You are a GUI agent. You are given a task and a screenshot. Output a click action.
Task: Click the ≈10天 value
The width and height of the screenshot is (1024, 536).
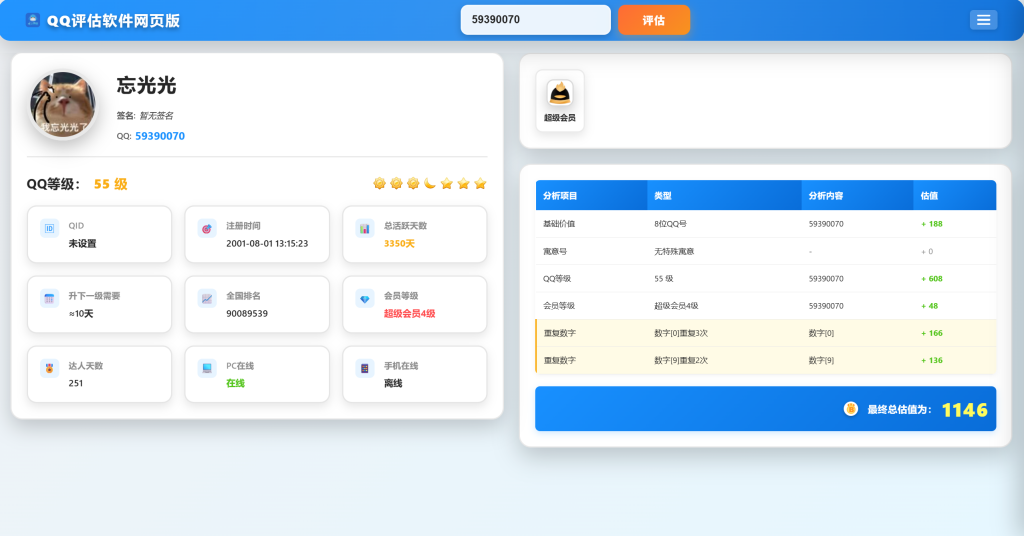pyautogui.click(x=81, y=313)
